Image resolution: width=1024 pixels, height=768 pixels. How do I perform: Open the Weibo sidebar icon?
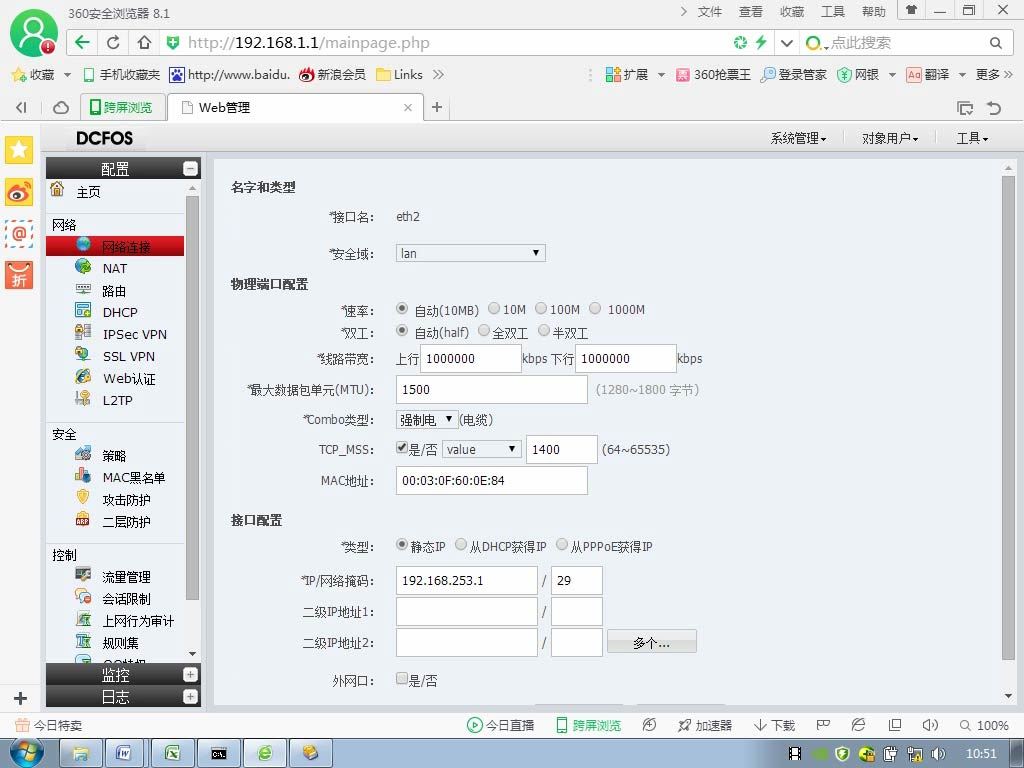coord(19,192)
